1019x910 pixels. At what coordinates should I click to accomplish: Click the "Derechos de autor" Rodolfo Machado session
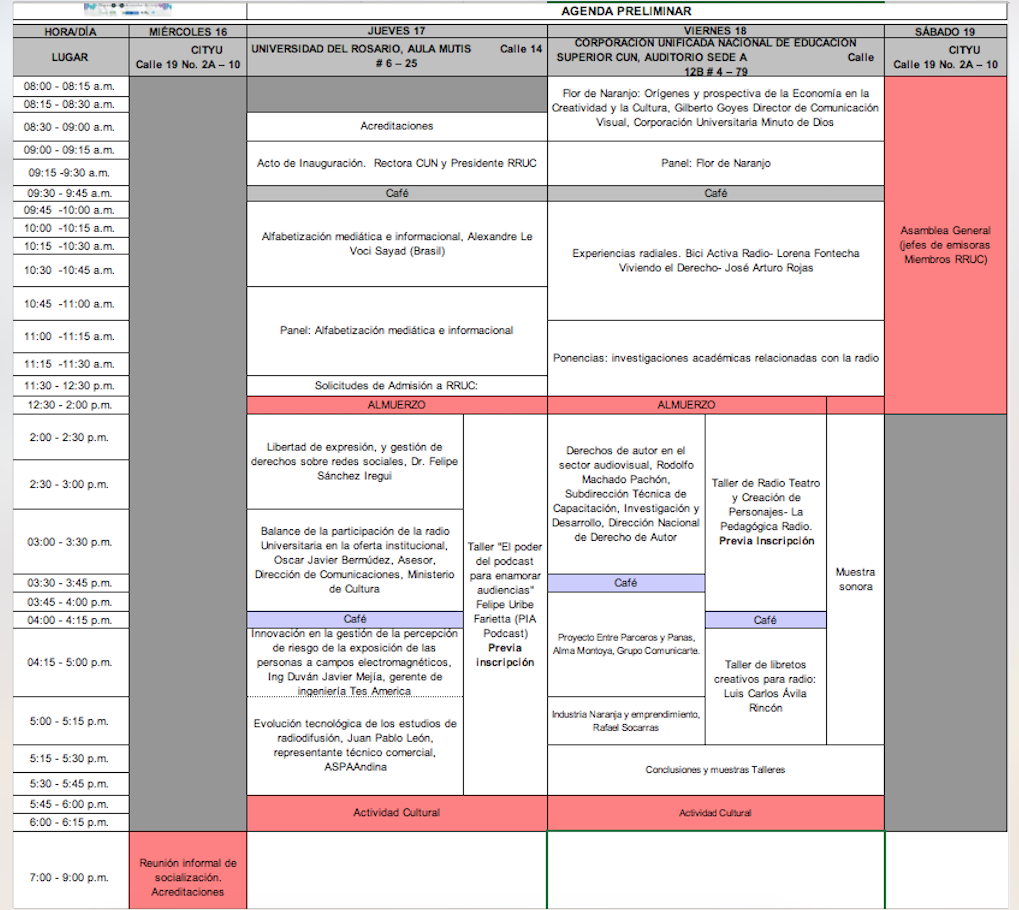(626, 494)
